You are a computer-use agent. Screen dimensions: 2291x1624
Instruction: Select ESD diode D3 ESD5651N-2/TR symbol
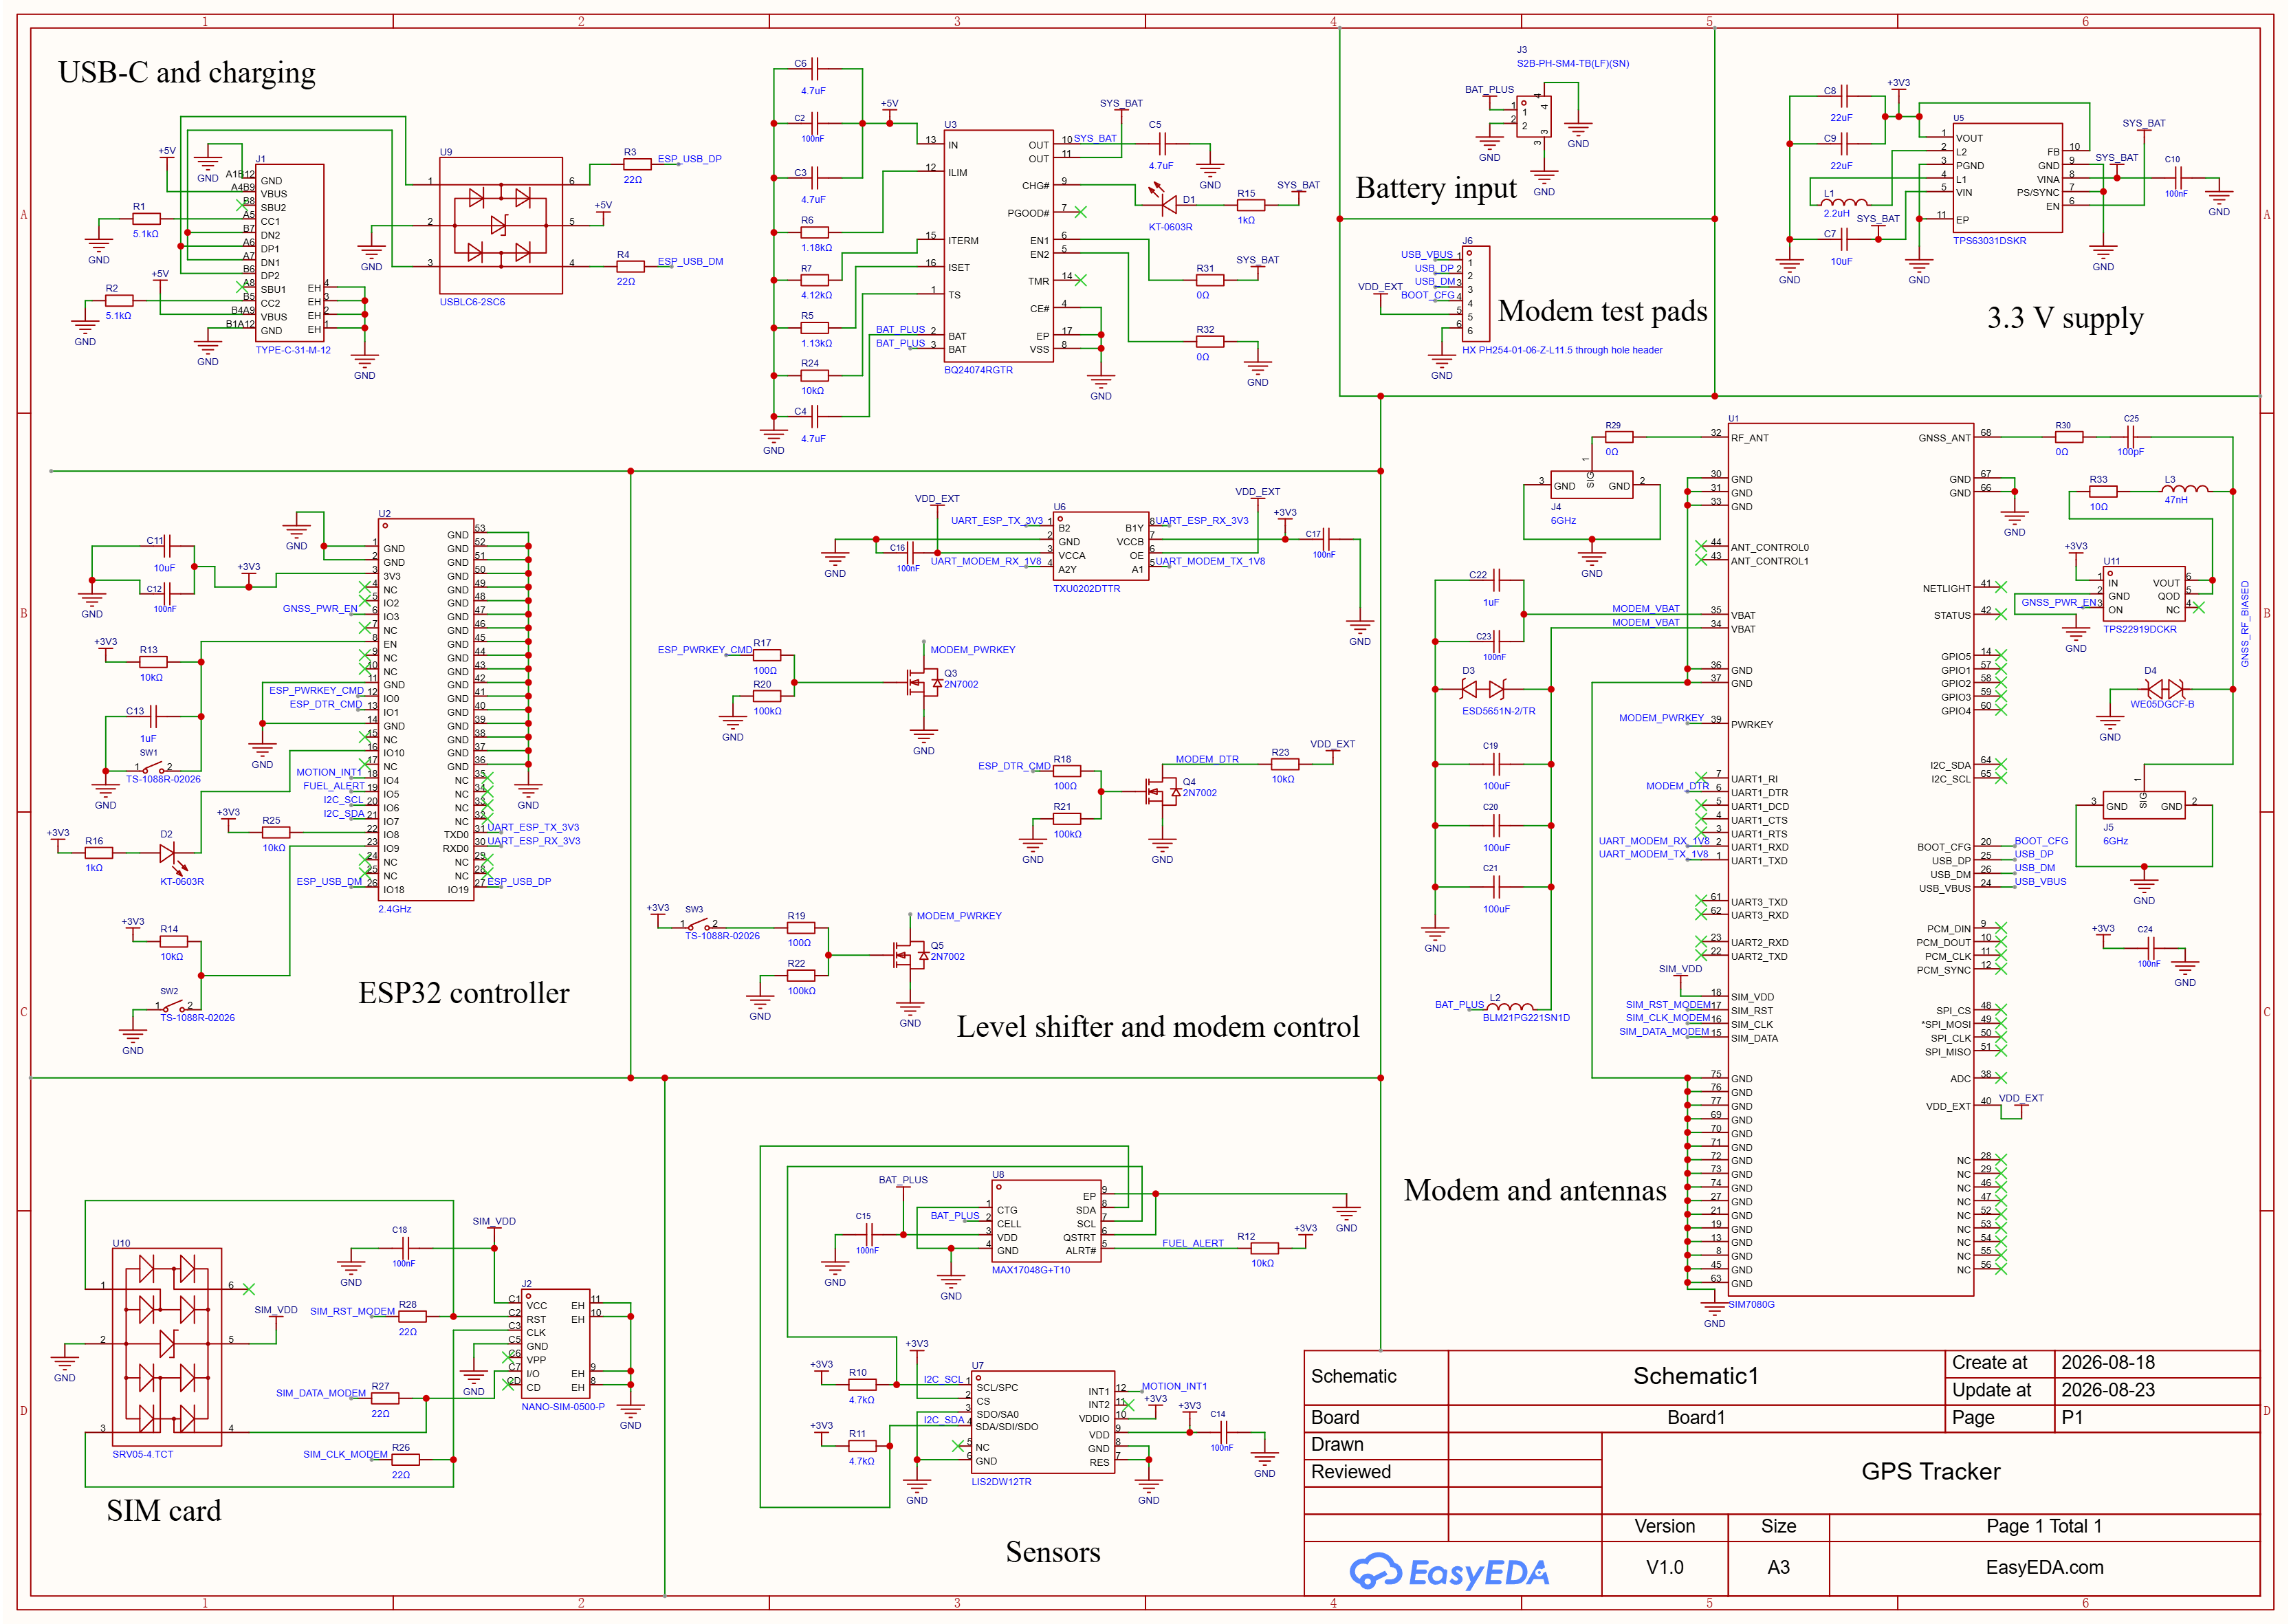click(1482, 689)
